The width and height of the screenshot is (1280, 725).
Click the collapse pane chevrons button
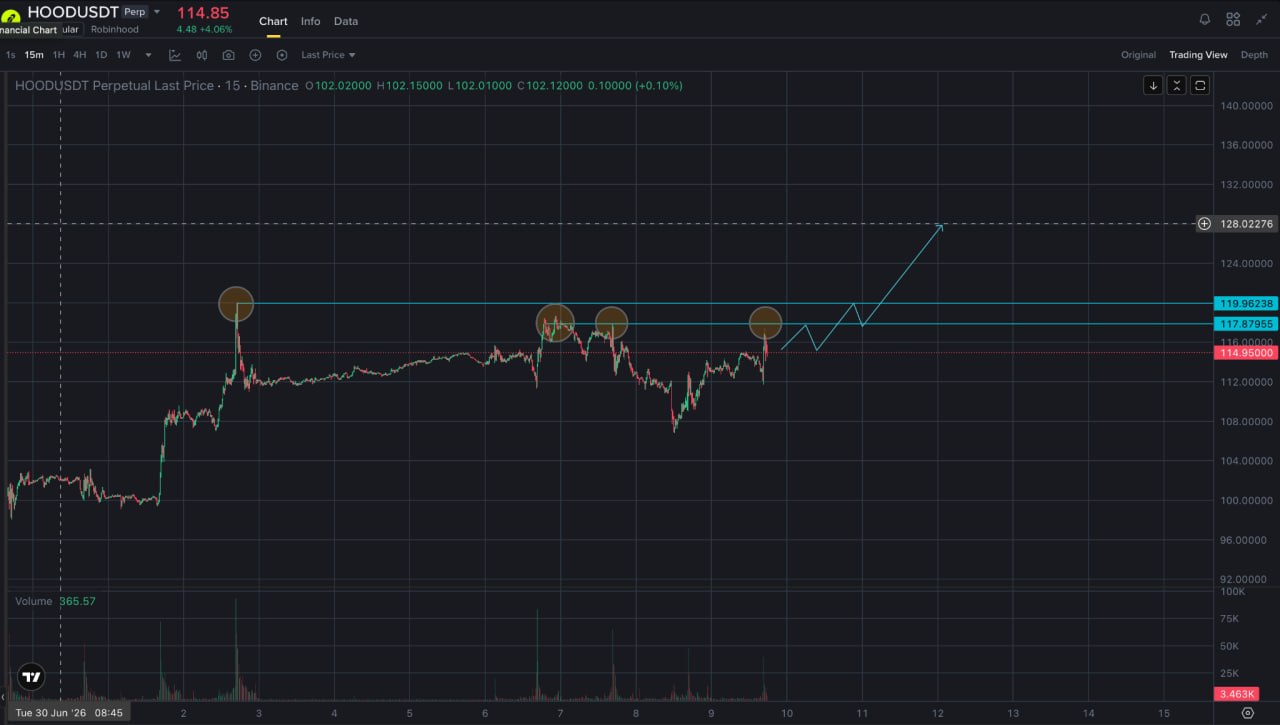[1177, 85]
